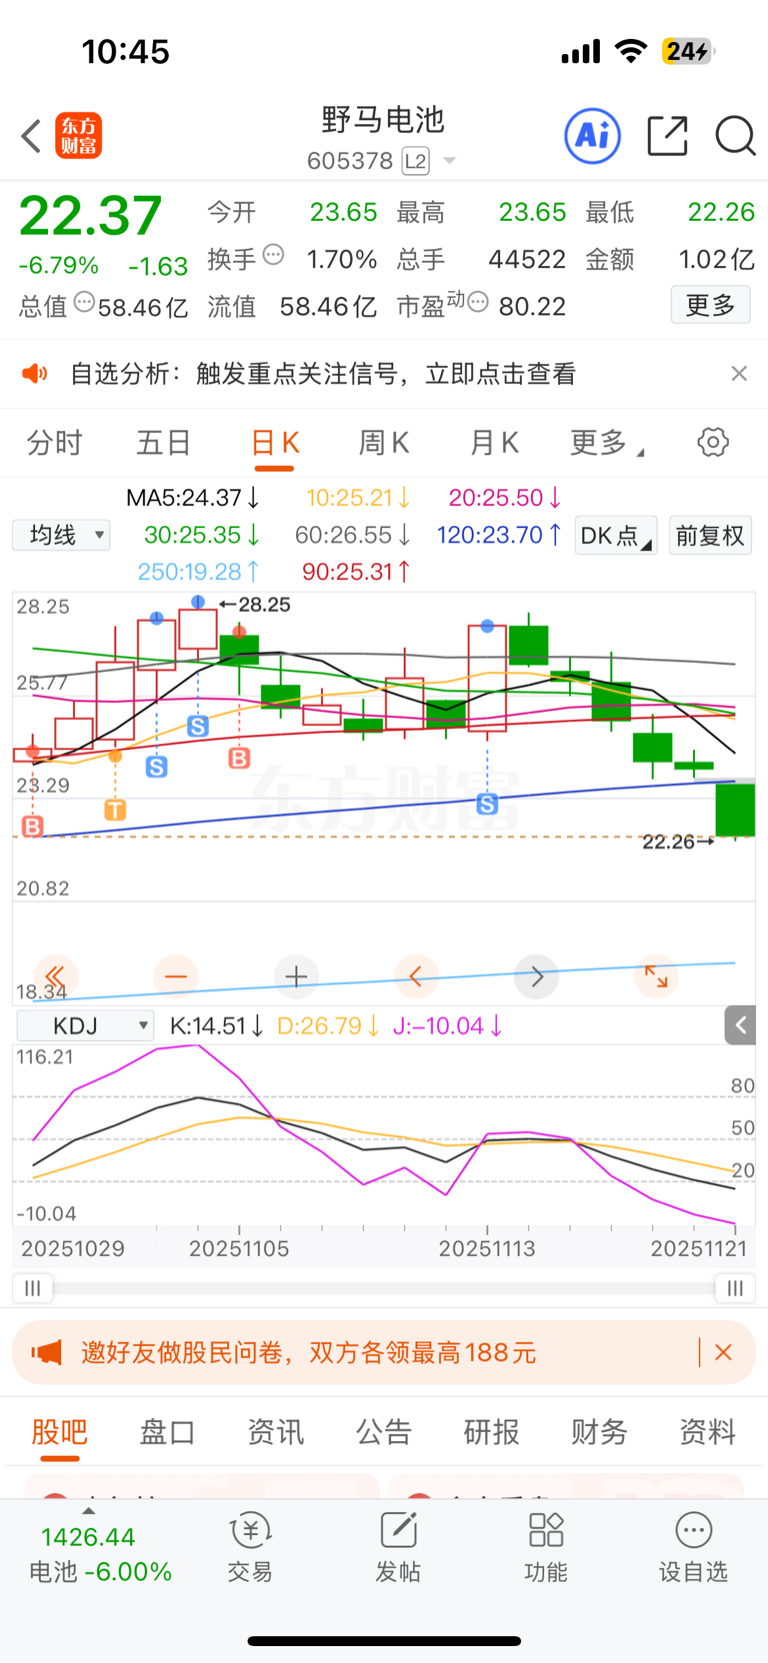Screen dimensions: 768x1663
Task: Tap the K:14.51 KDJ value
Action: pos(216,1026)
